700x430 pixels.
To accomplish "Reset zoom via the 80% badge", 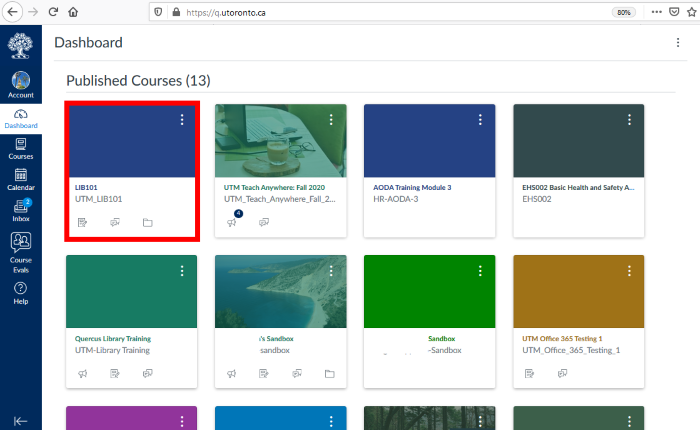I will pyautogui.click(x=624, y=13).
